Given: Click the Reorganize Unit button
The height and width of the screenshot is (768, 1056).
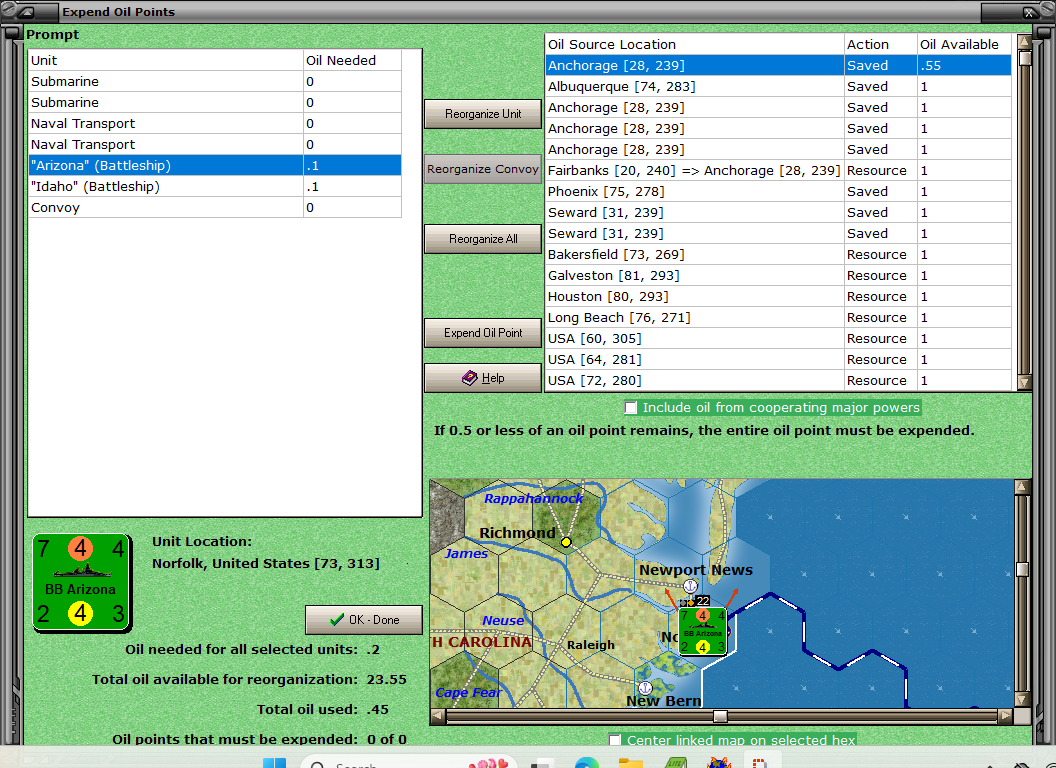Looking at the screenshot, I should tap(483, 114).
